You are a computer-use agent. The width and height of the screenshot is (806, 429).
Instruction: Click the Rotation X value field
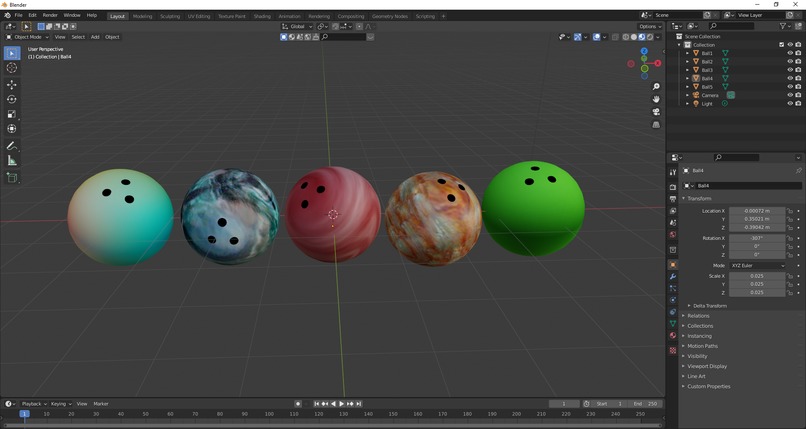(757, 238)
